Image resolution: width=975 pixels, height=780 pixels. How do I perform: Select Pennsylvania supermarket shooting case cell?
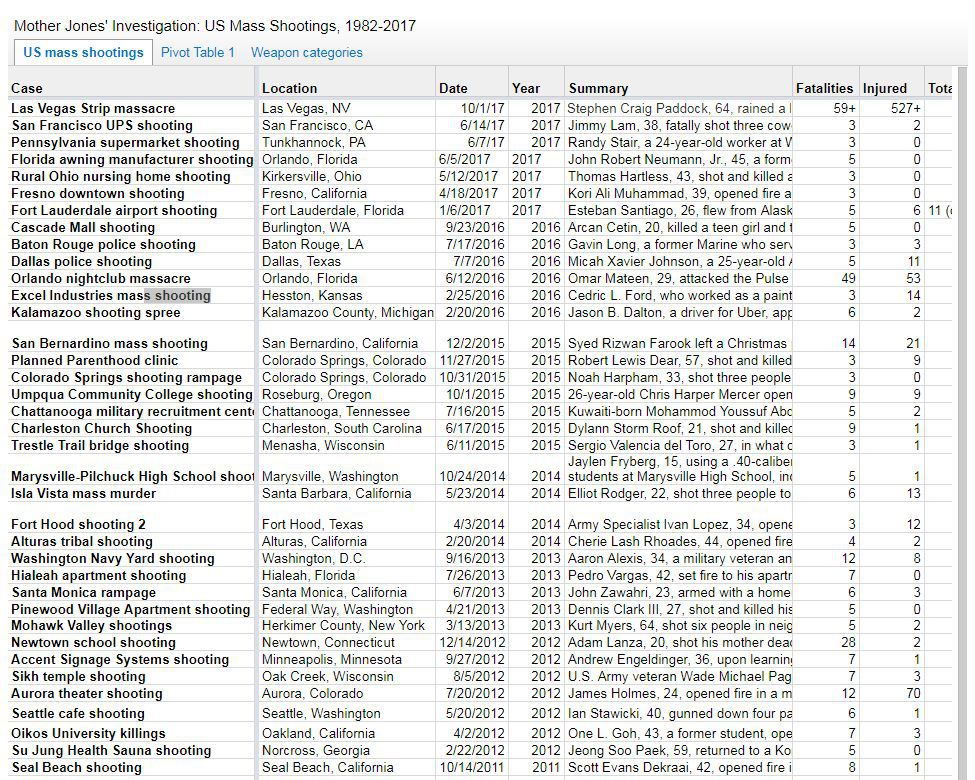(132, 142)
